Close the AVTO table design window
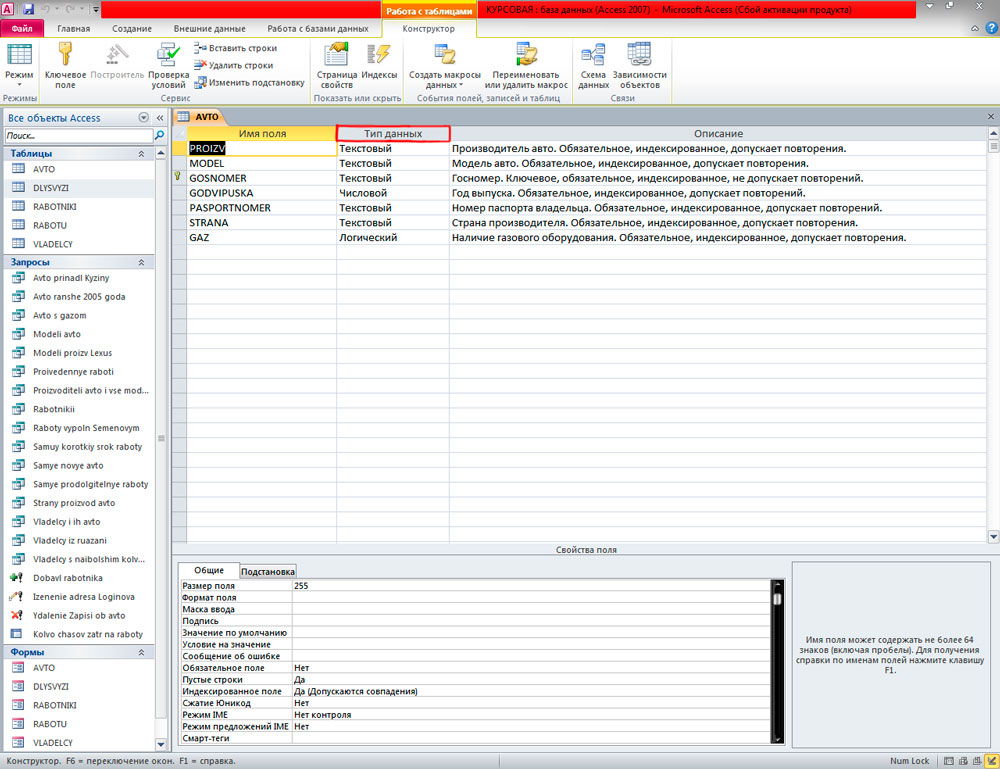The image size is (1000, 769). click(x=991, y=117)
